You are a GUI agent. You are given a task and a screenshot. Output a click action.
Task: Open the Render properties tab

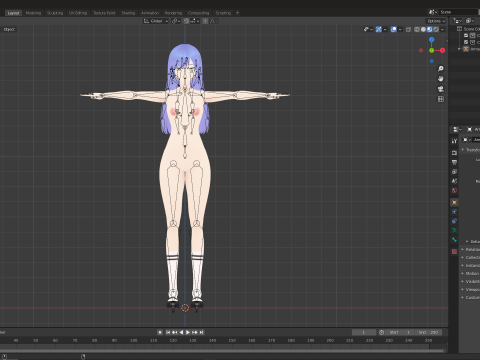pos(454,153)
